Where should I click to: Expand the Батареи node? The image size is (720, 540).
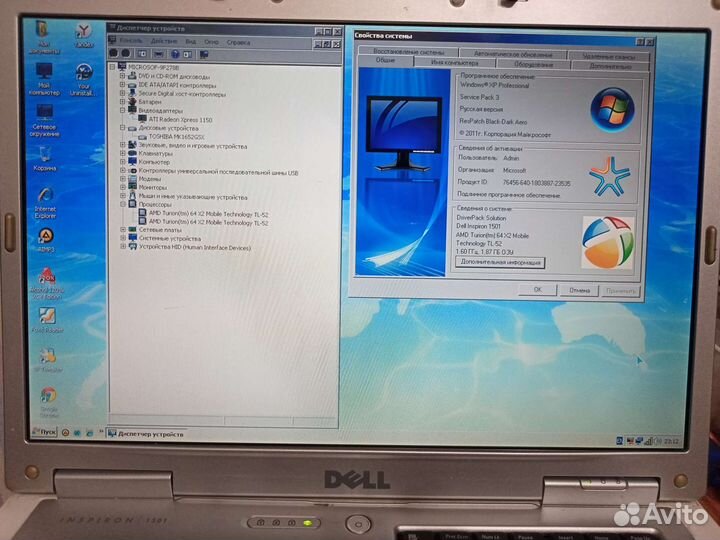click(x=122, y=102)
